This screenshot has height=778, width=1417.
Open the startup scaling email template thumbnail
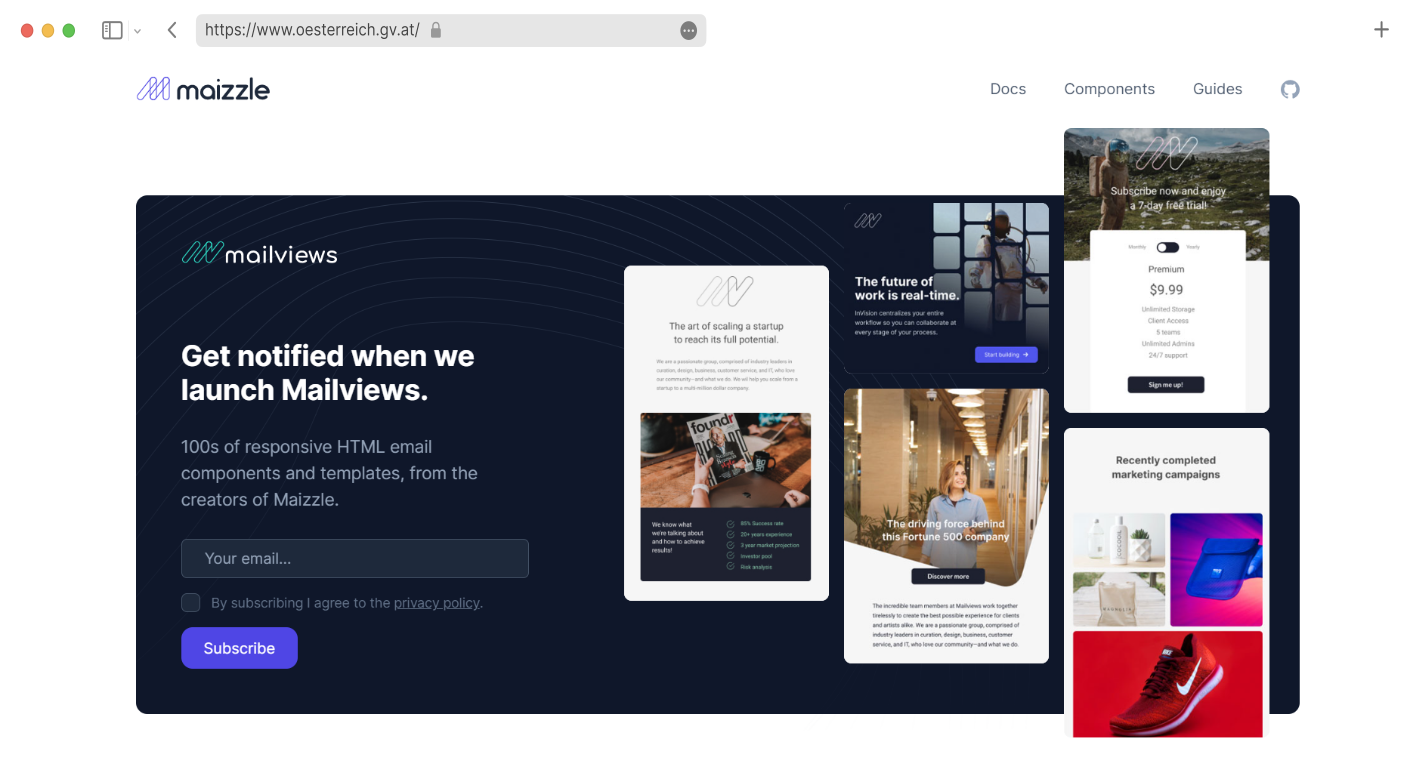[726, 433]
